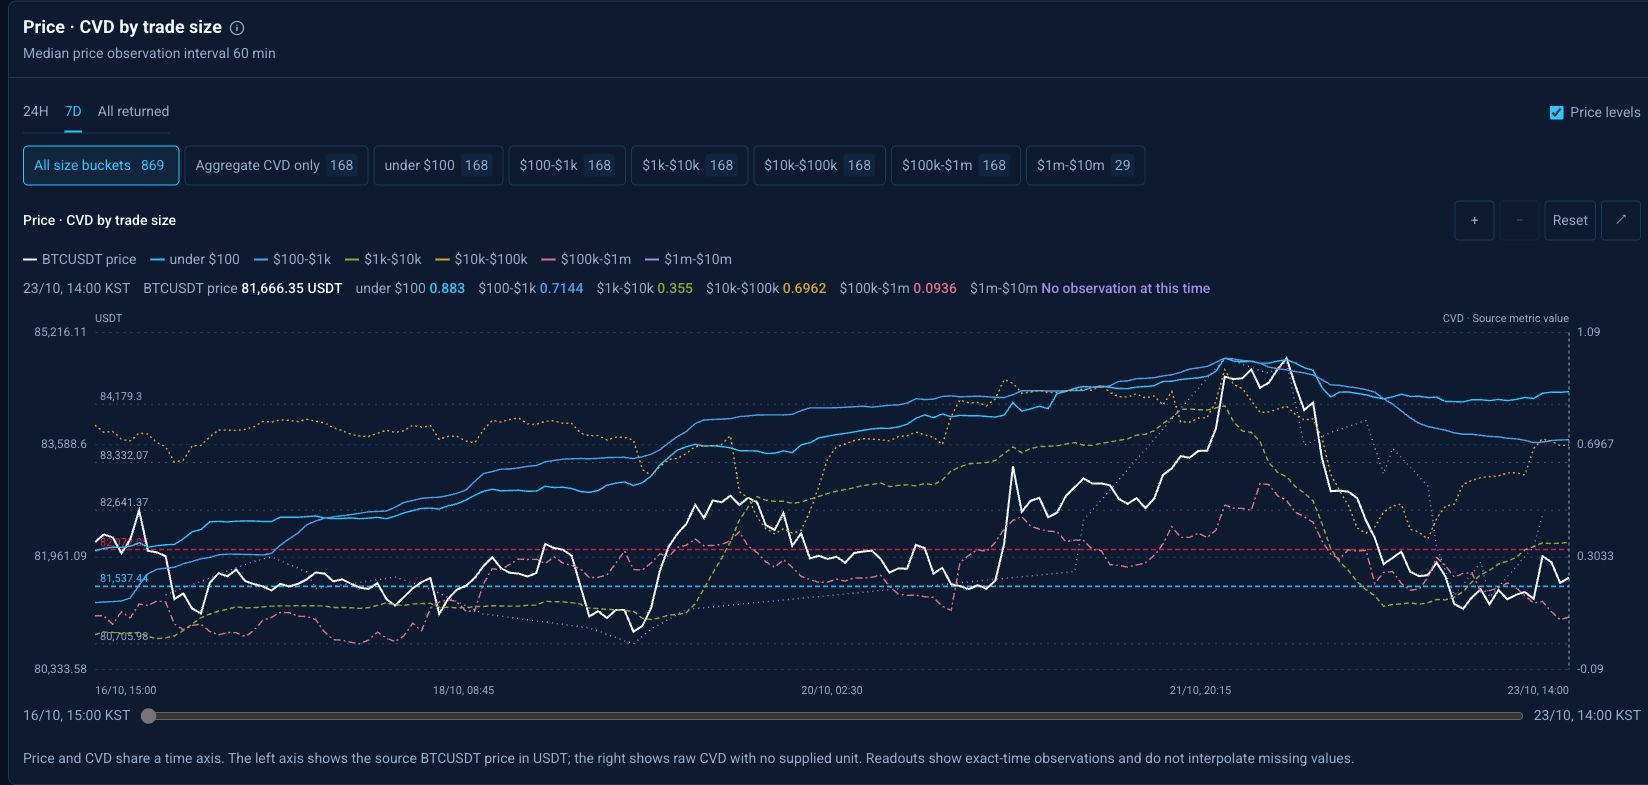The width and height of the screenshot is (1648, 785).
Task: Choose the All size buckets filter
Action: (x=101, y=165)
